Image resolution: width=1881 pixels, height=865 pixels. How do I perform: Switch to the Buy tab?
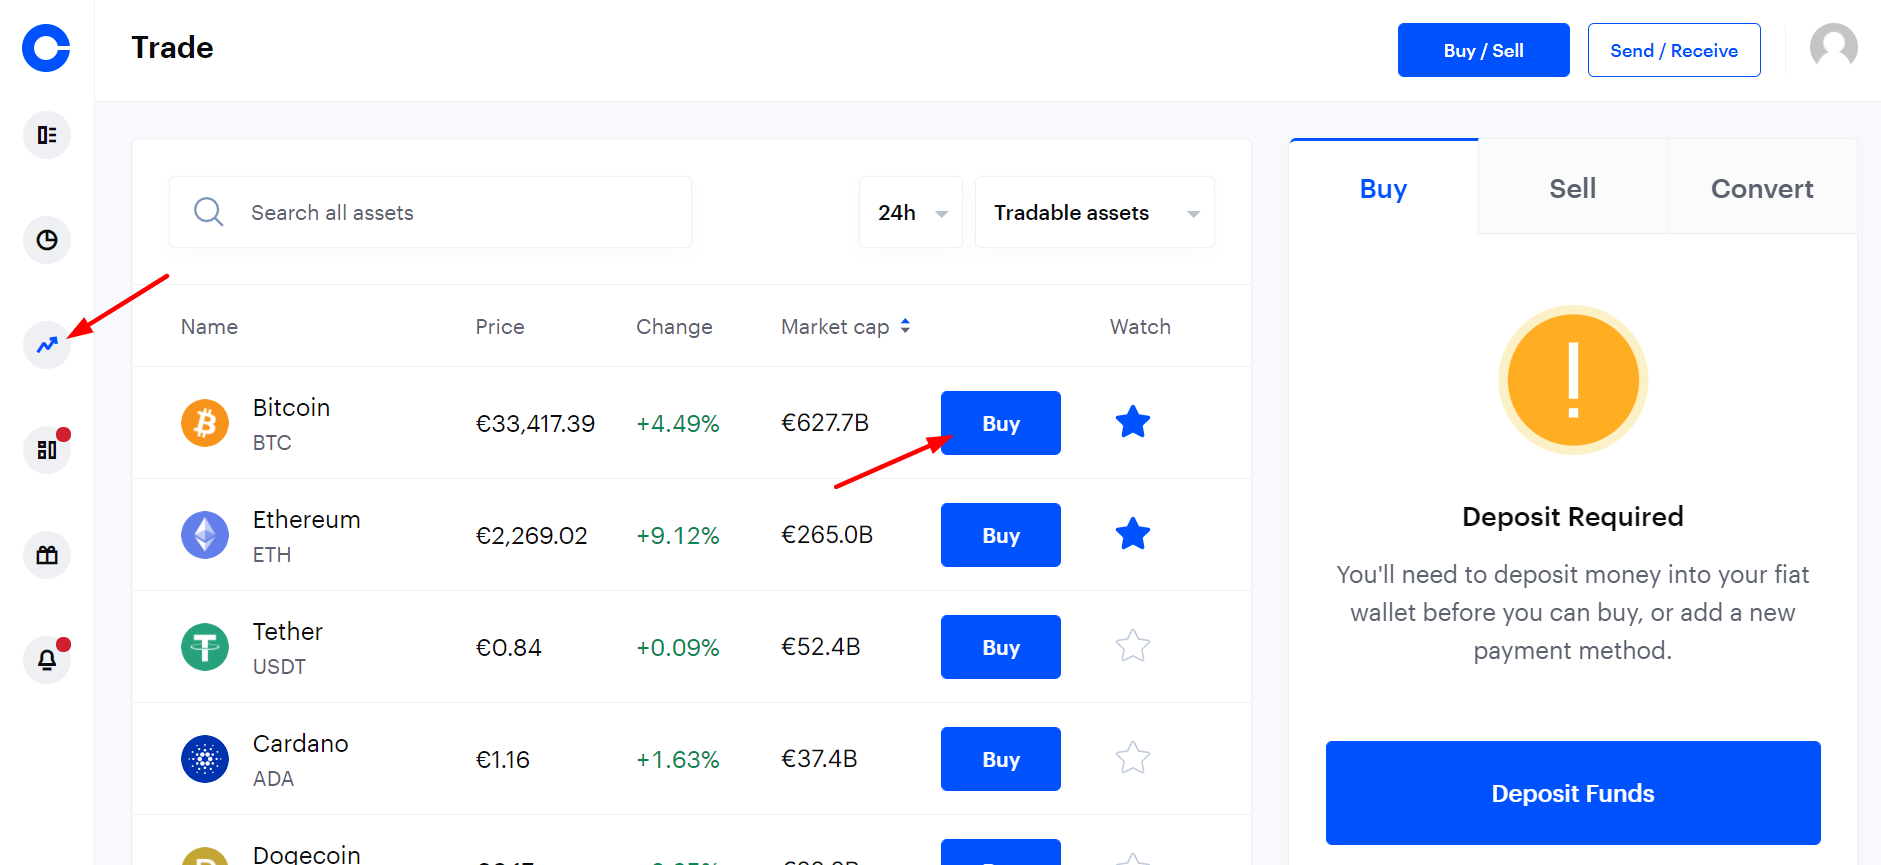pyautogui.click(x=1383, y=188)
